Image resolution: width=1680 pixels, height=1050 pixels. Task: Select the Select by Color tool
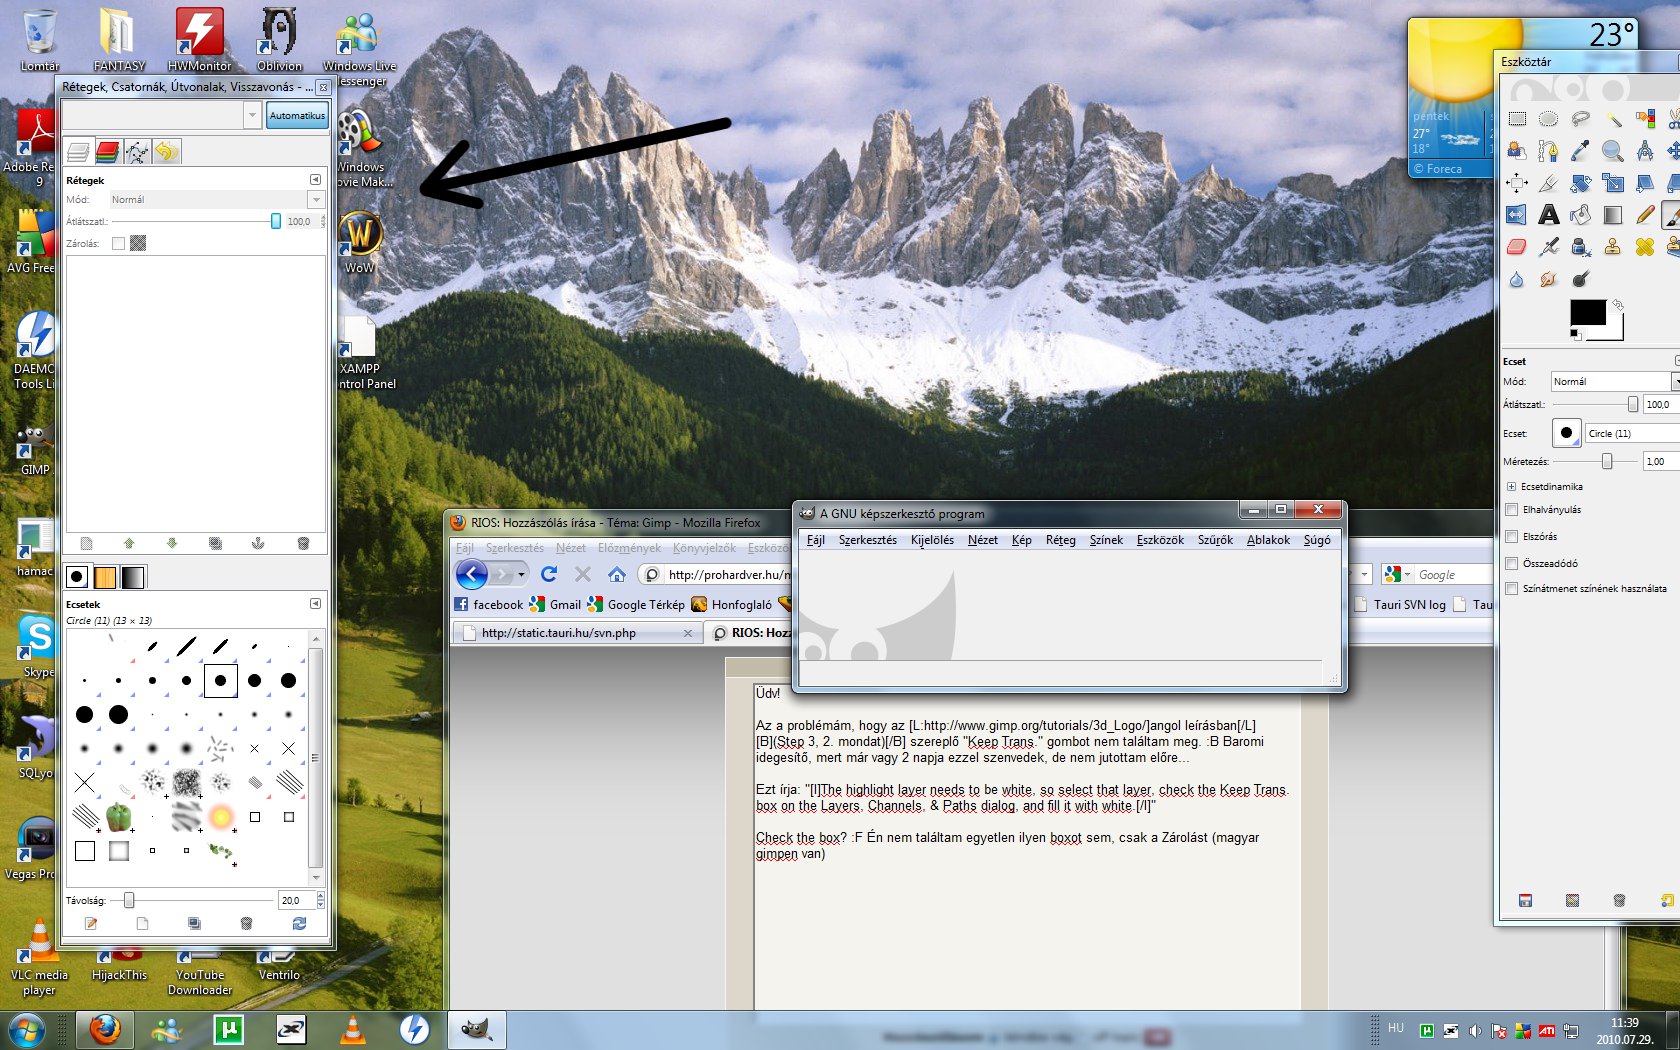1645,120
